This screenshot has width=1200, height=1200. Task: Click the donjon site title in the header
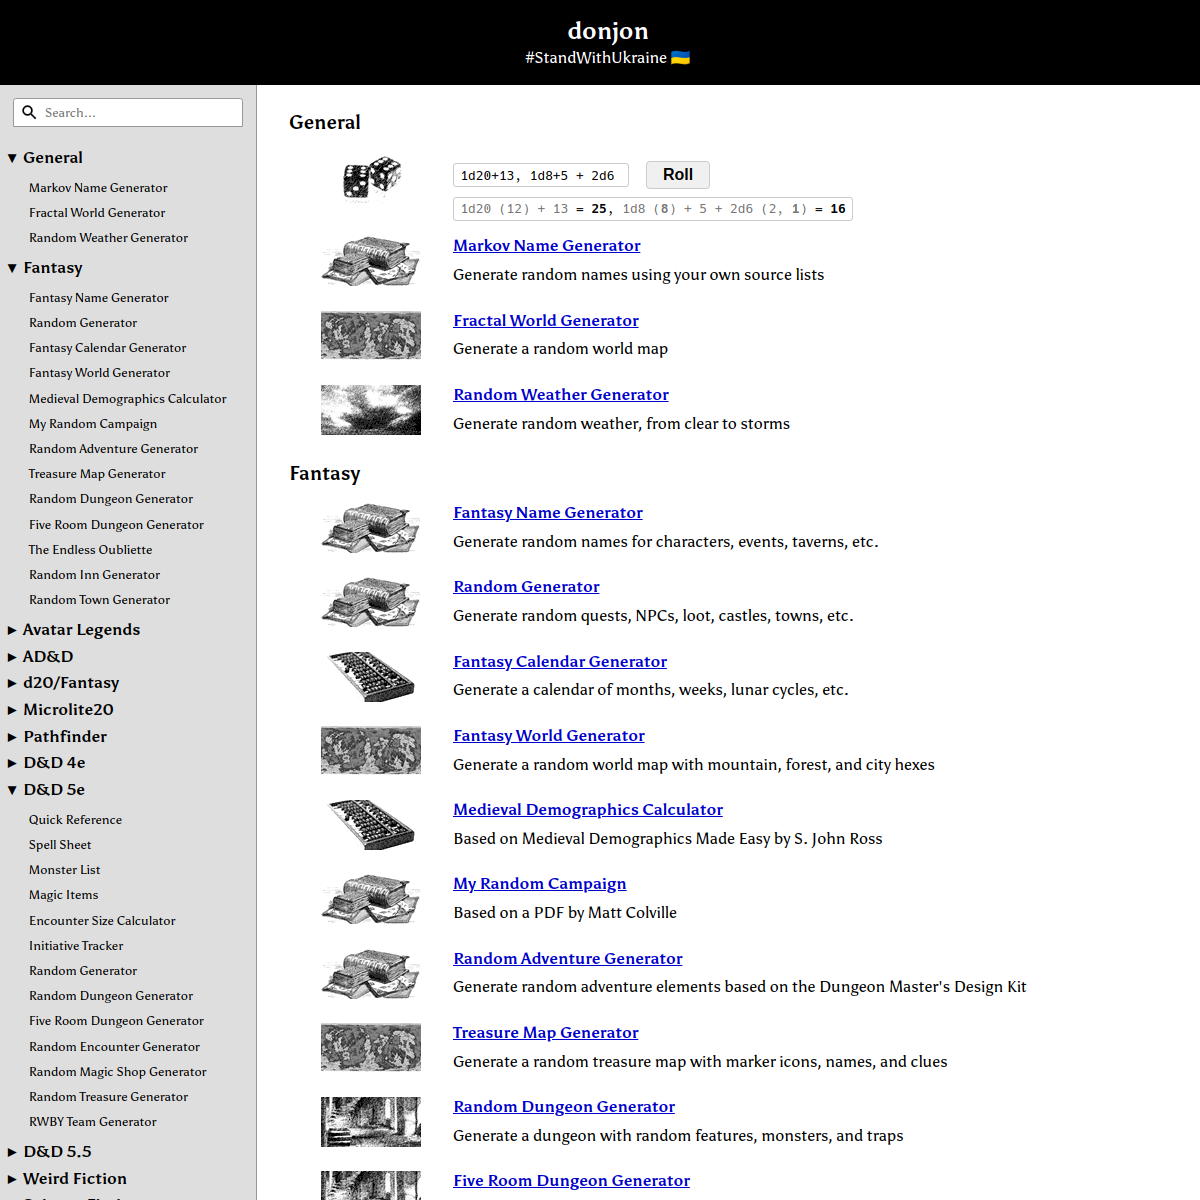click(607, 31)
